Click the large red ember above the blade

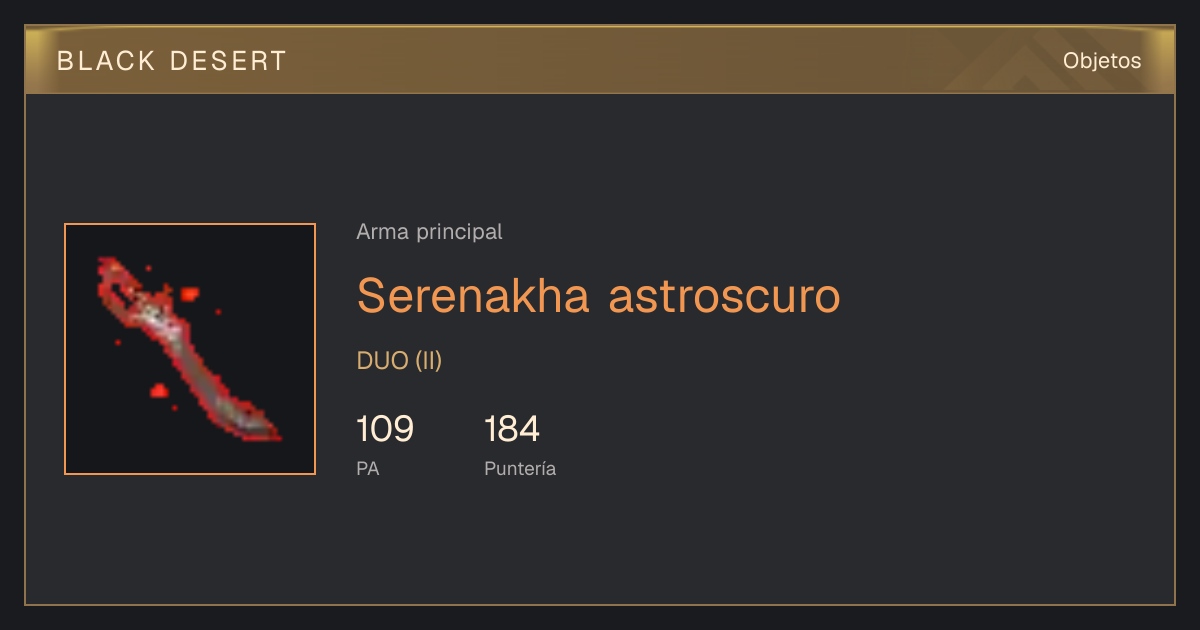[189, 294]
